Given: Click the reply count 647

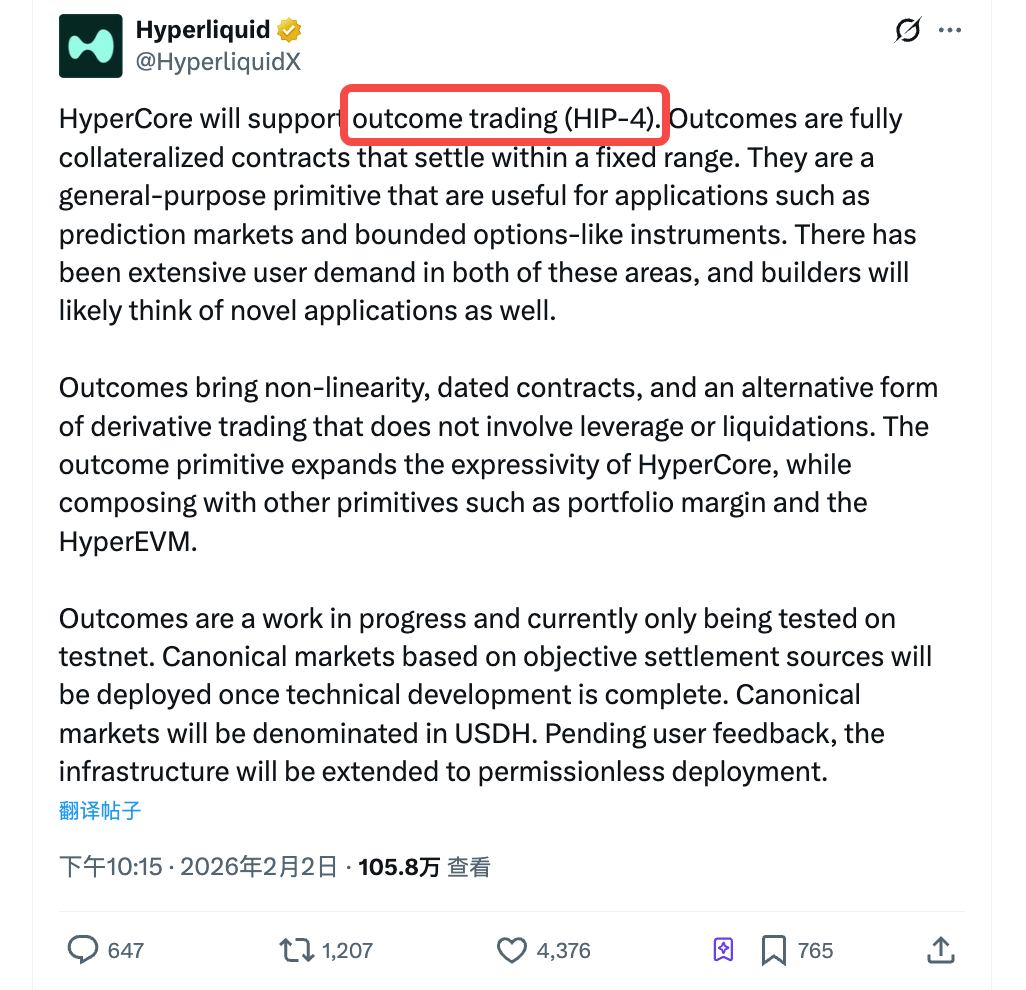Looking at the screenshot, I should 126,950.
